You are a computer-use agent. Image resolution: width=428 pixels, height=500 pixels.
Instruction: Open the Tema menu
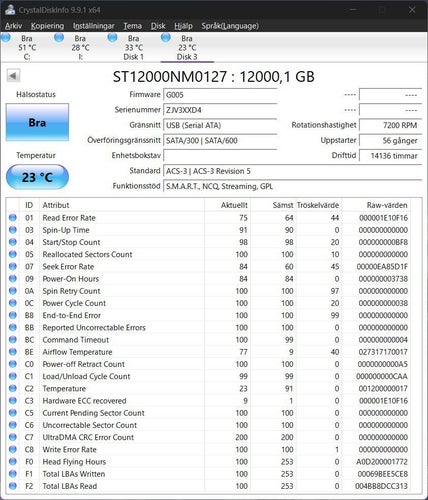coord(132,26)
